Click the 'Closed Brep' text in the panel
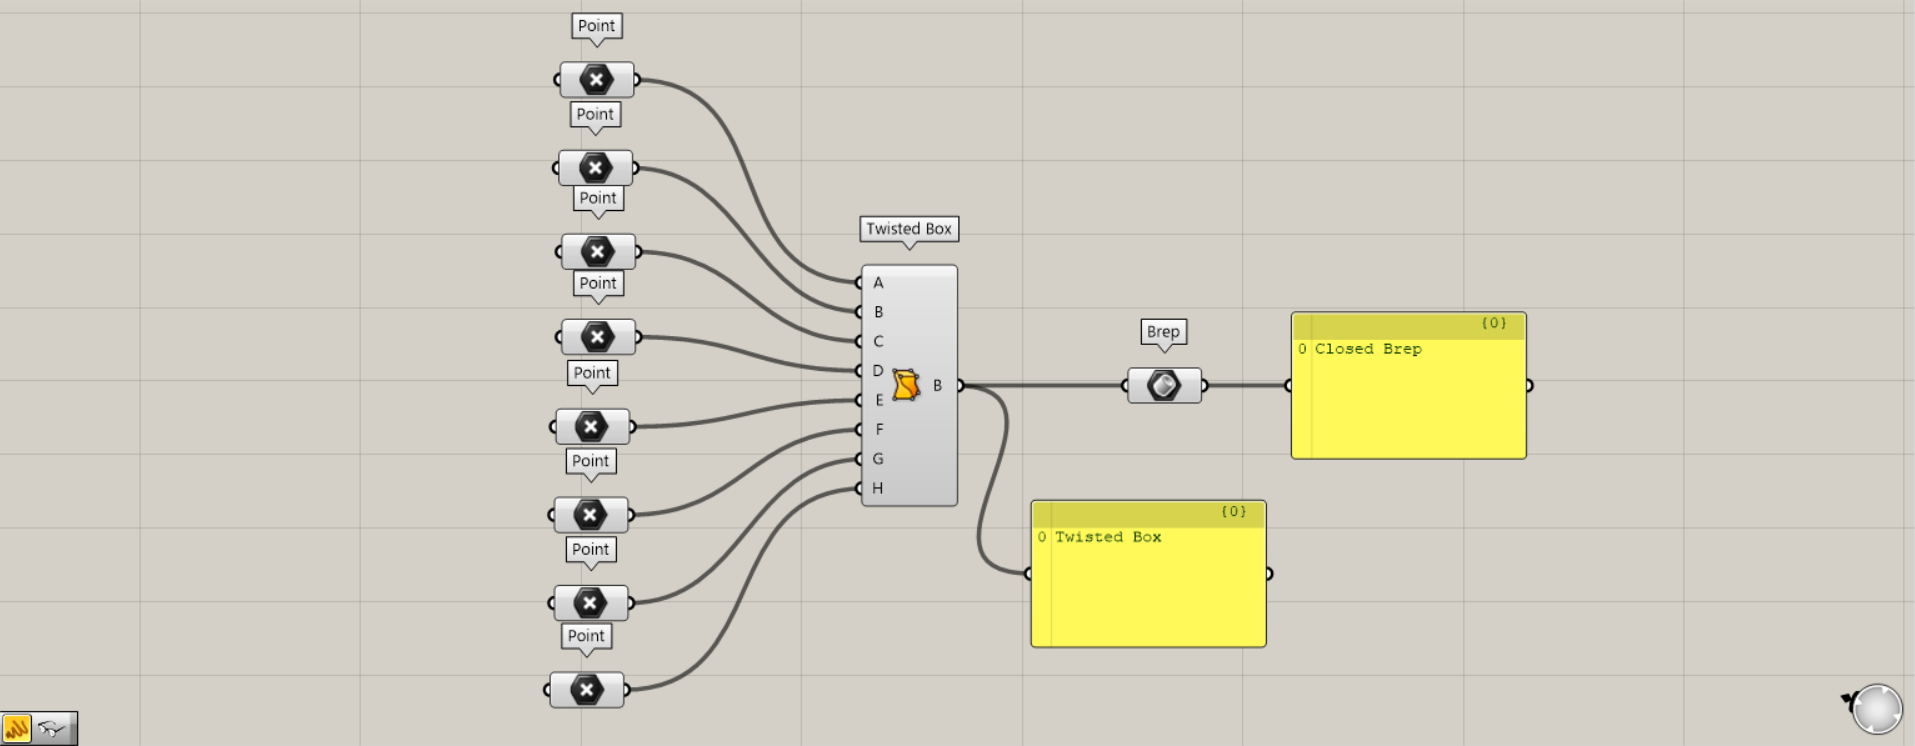The image size is (1915, 746). coord(1368,349)
